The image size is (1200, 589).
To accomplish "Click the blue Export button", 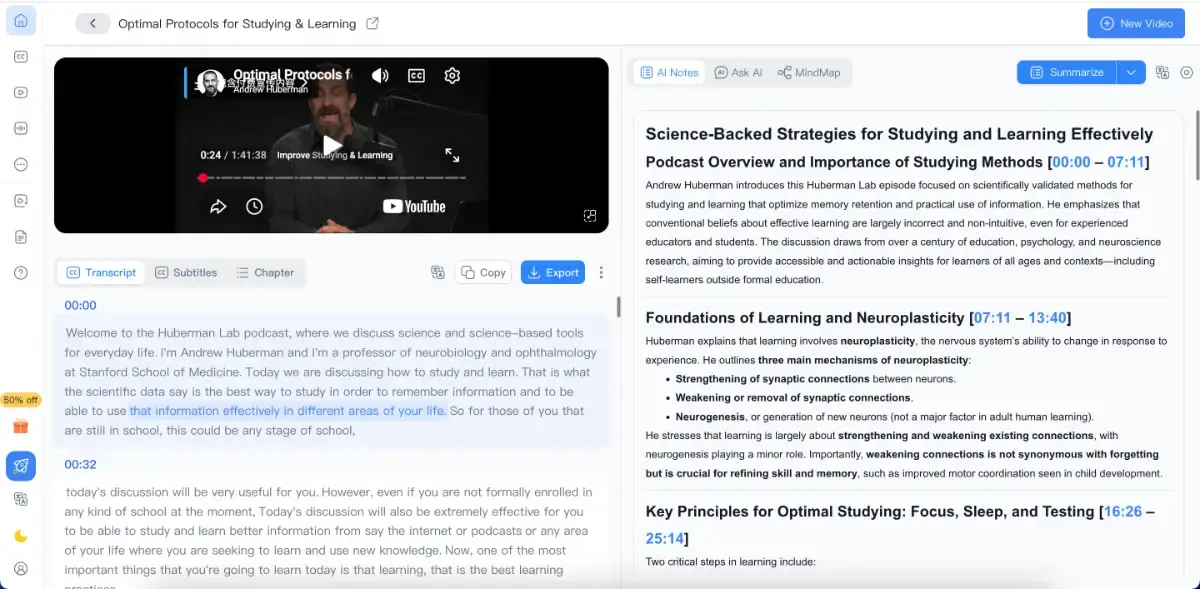I will point(553,272).
